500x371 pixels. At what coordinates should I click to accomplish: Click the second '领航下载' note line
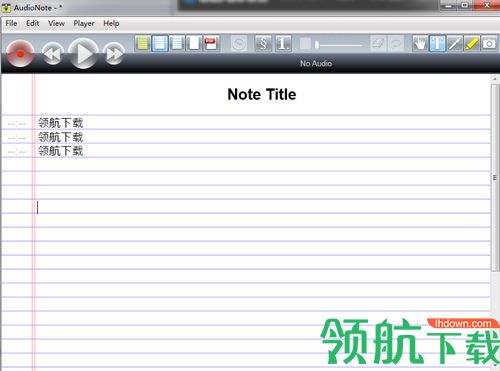(60, 137)
